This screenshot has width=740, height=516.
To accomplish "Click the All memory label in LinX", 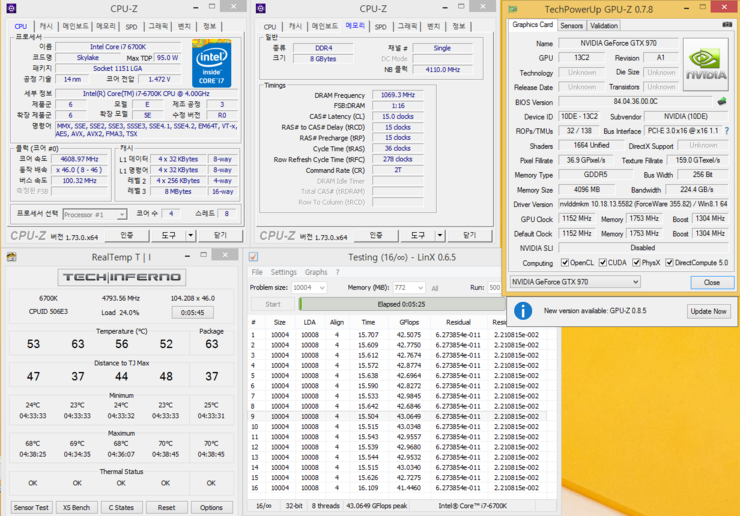I will click(x=435, y=288).
